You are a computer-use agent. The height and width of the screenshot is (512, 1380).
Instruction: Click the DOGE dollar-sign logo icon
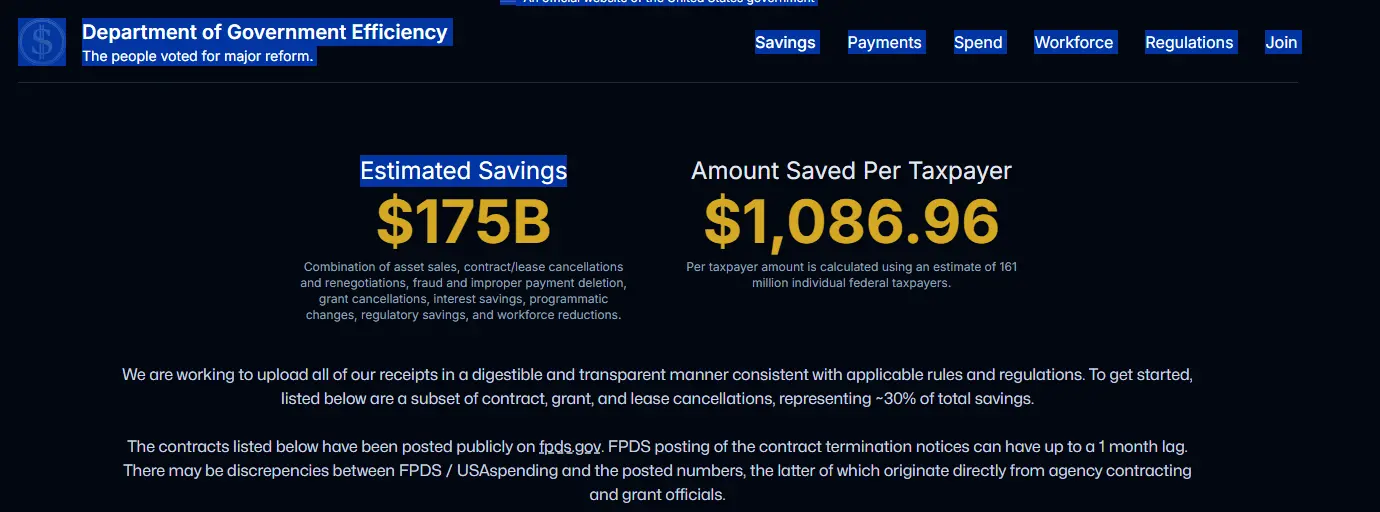coord(41,42)
